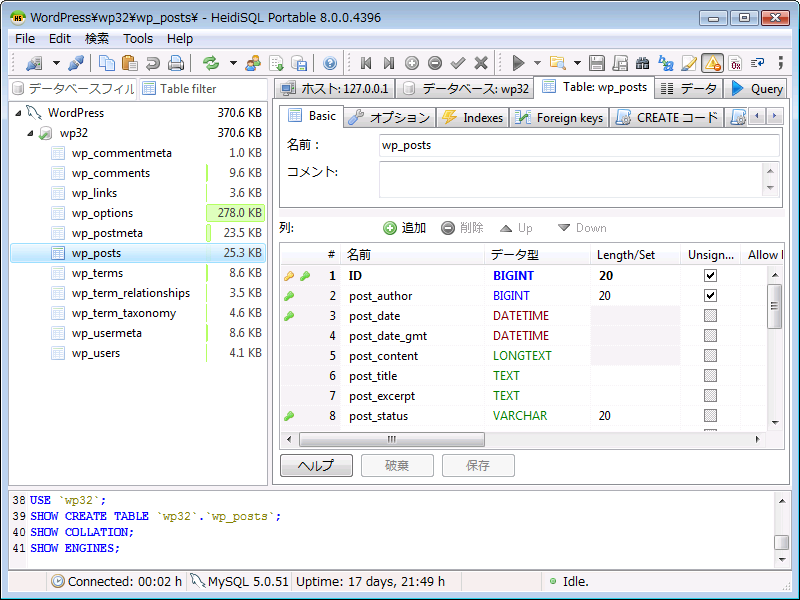The image size is (800, 600).
Task: Click the disconnect plug icon in toolbar
Action: pyautogui.click(x=76, y=63)
